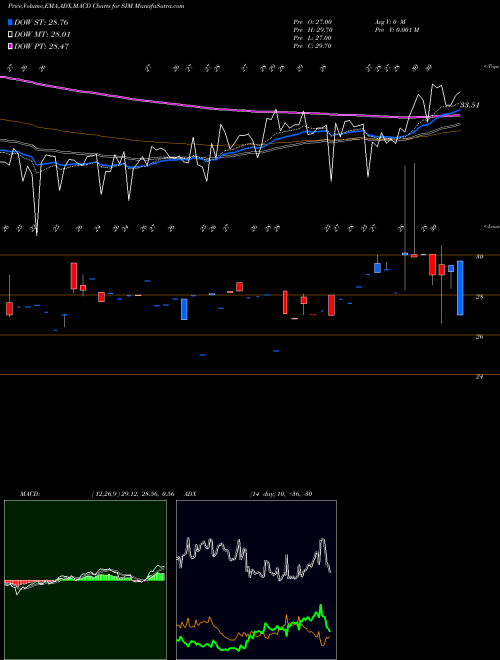The width and height of the screenshot is (500, 660).
Task: Click the '<Lows' marker label
Action: tap(491, 226)
